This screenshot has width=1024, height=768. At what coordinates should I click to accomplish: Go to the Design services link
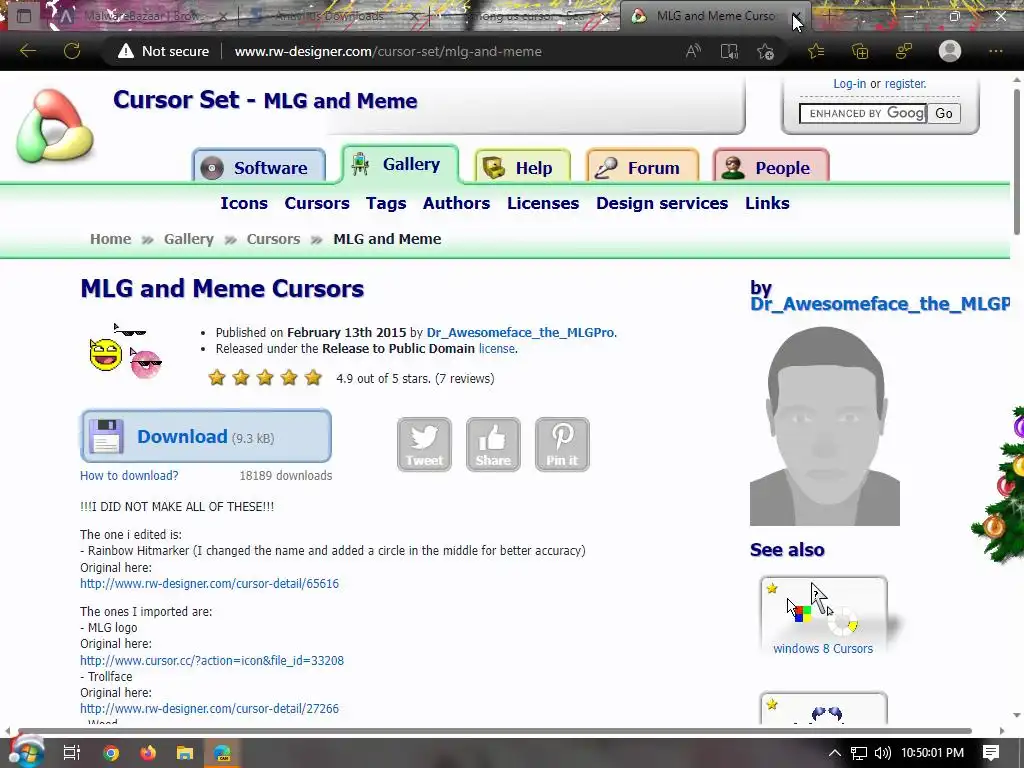coord(662,203)
